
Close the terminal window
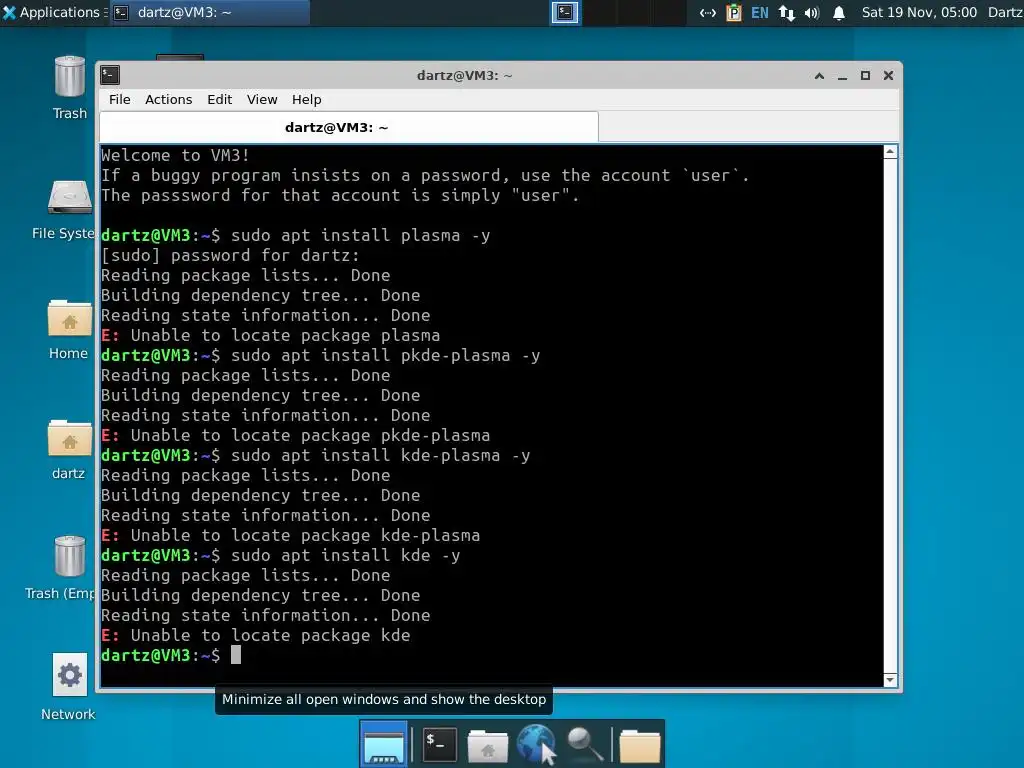pos(888,76)
